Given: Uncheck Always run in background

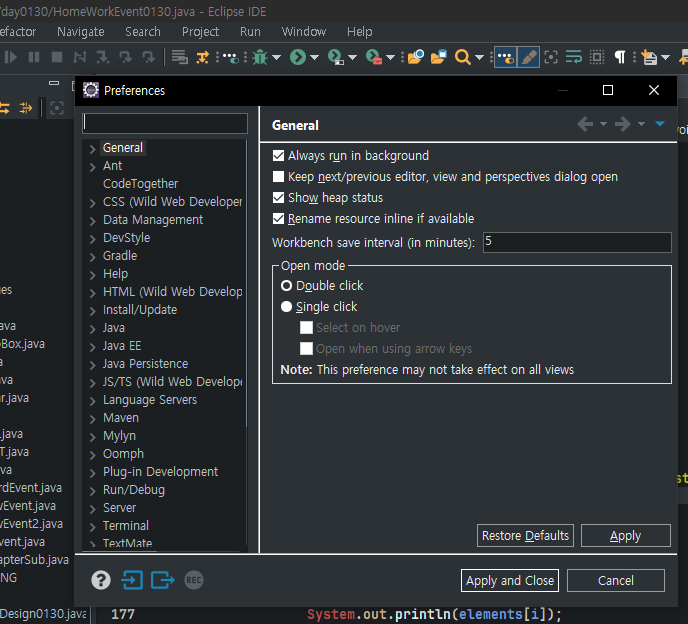Looking at the screenshot, I should (278, 156).
